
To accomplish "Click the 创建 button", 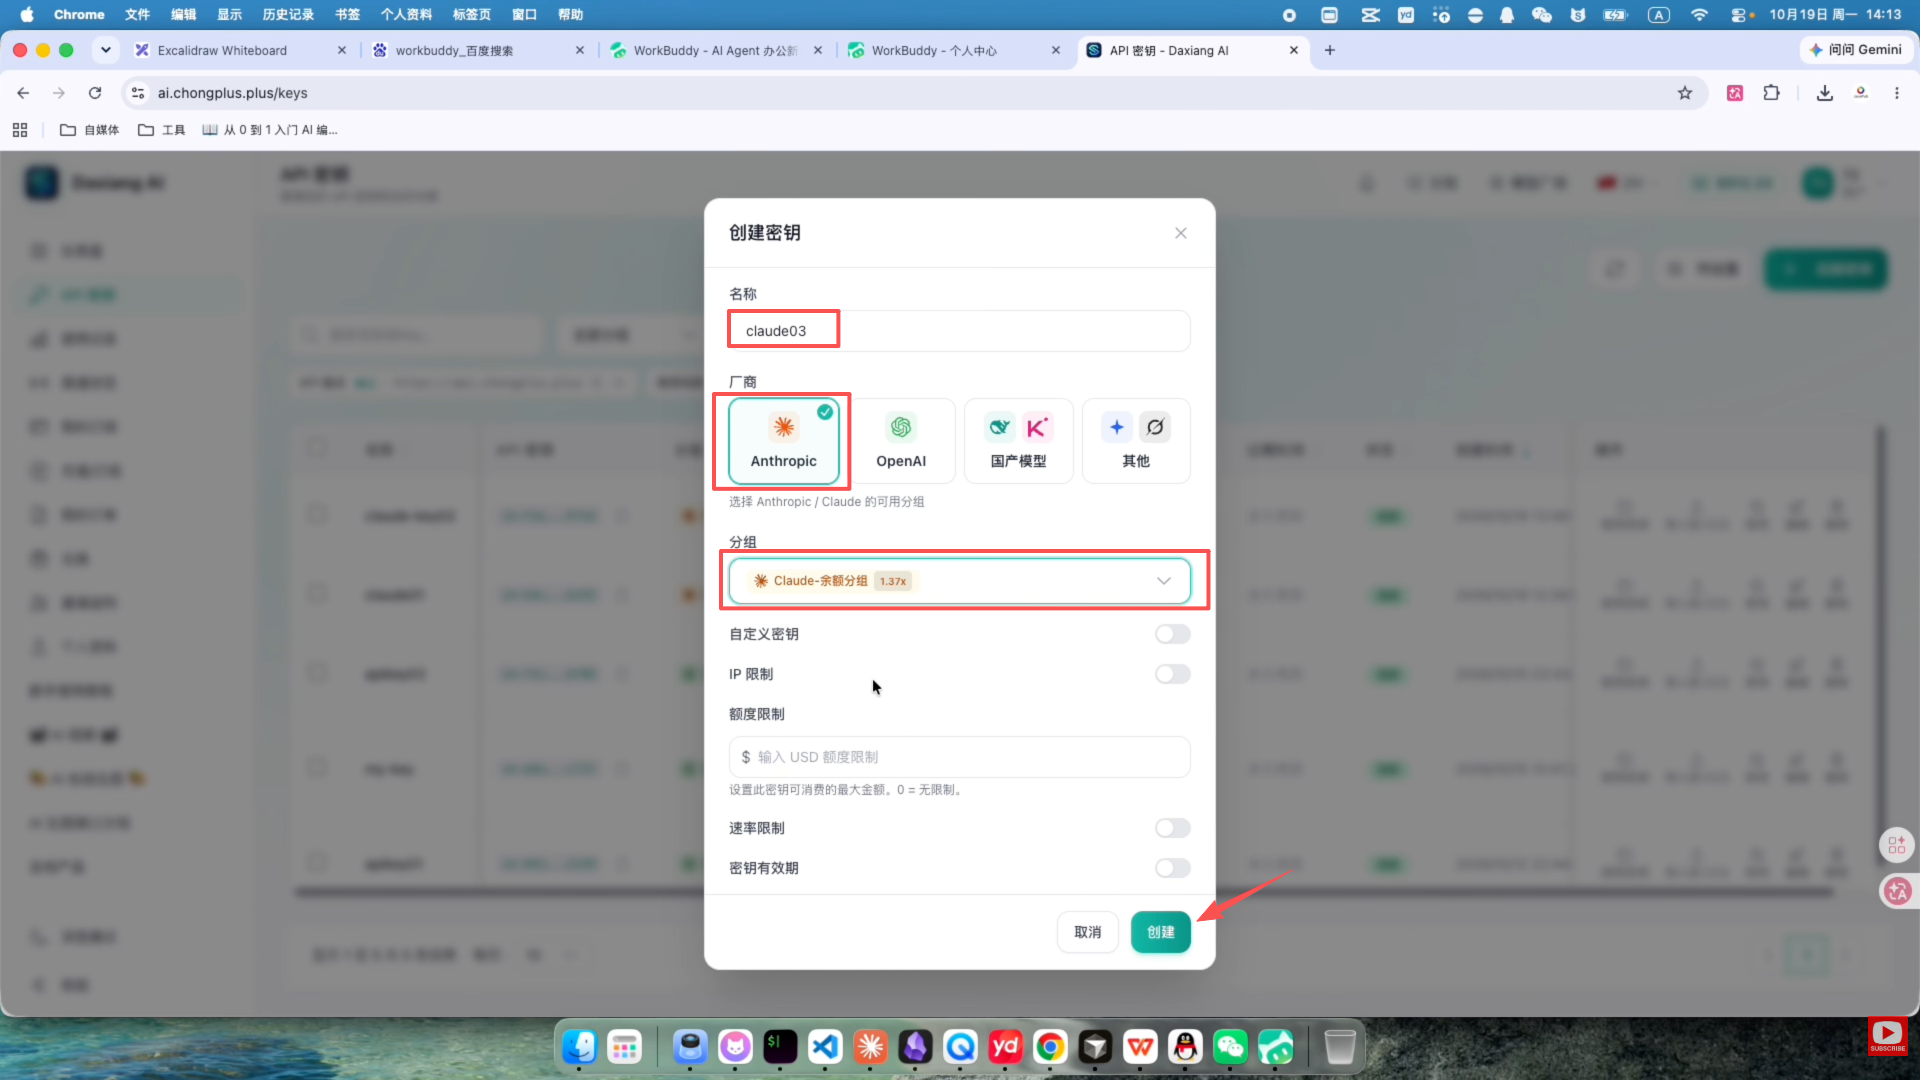I will pyautogui.click(x=1160, y=932).
